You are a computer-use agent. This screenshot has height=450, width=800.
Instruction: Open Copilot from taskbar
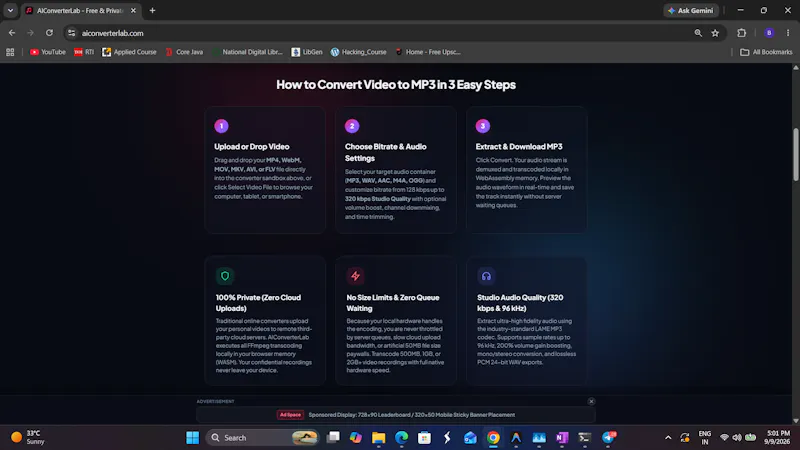pos(356,438)
